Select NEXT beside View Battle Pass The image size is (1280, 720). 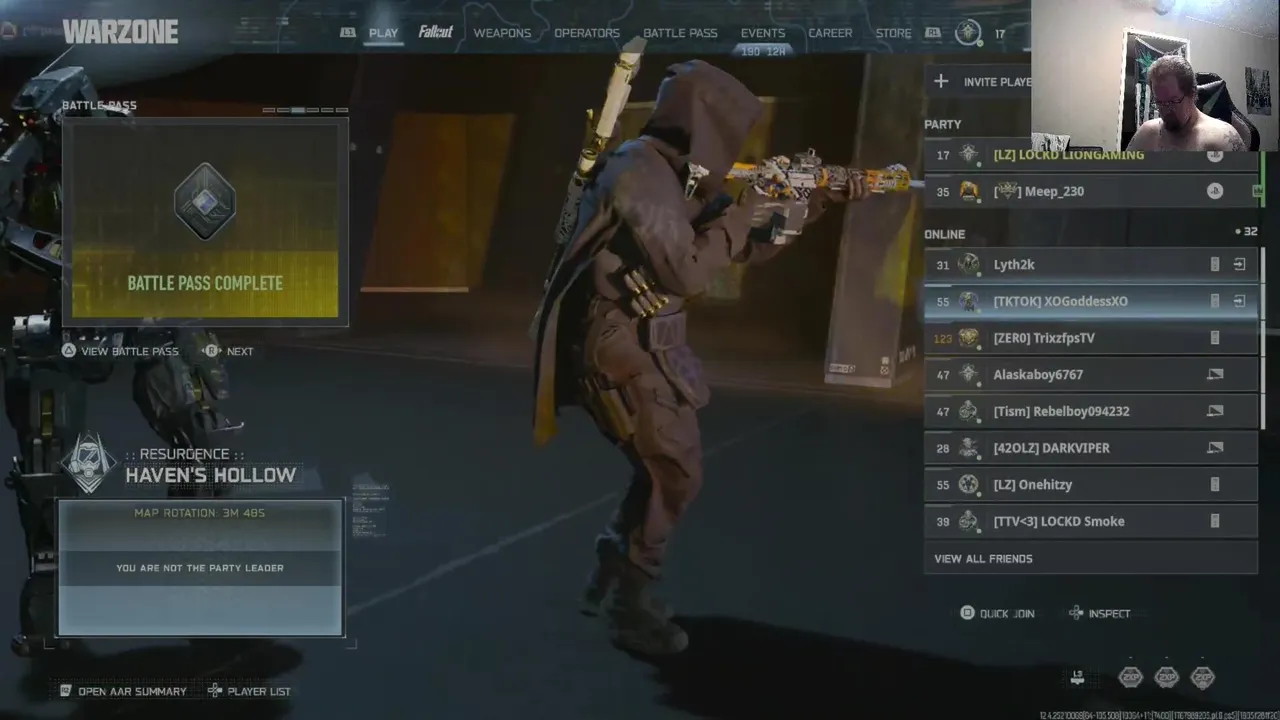pos(229,351)
